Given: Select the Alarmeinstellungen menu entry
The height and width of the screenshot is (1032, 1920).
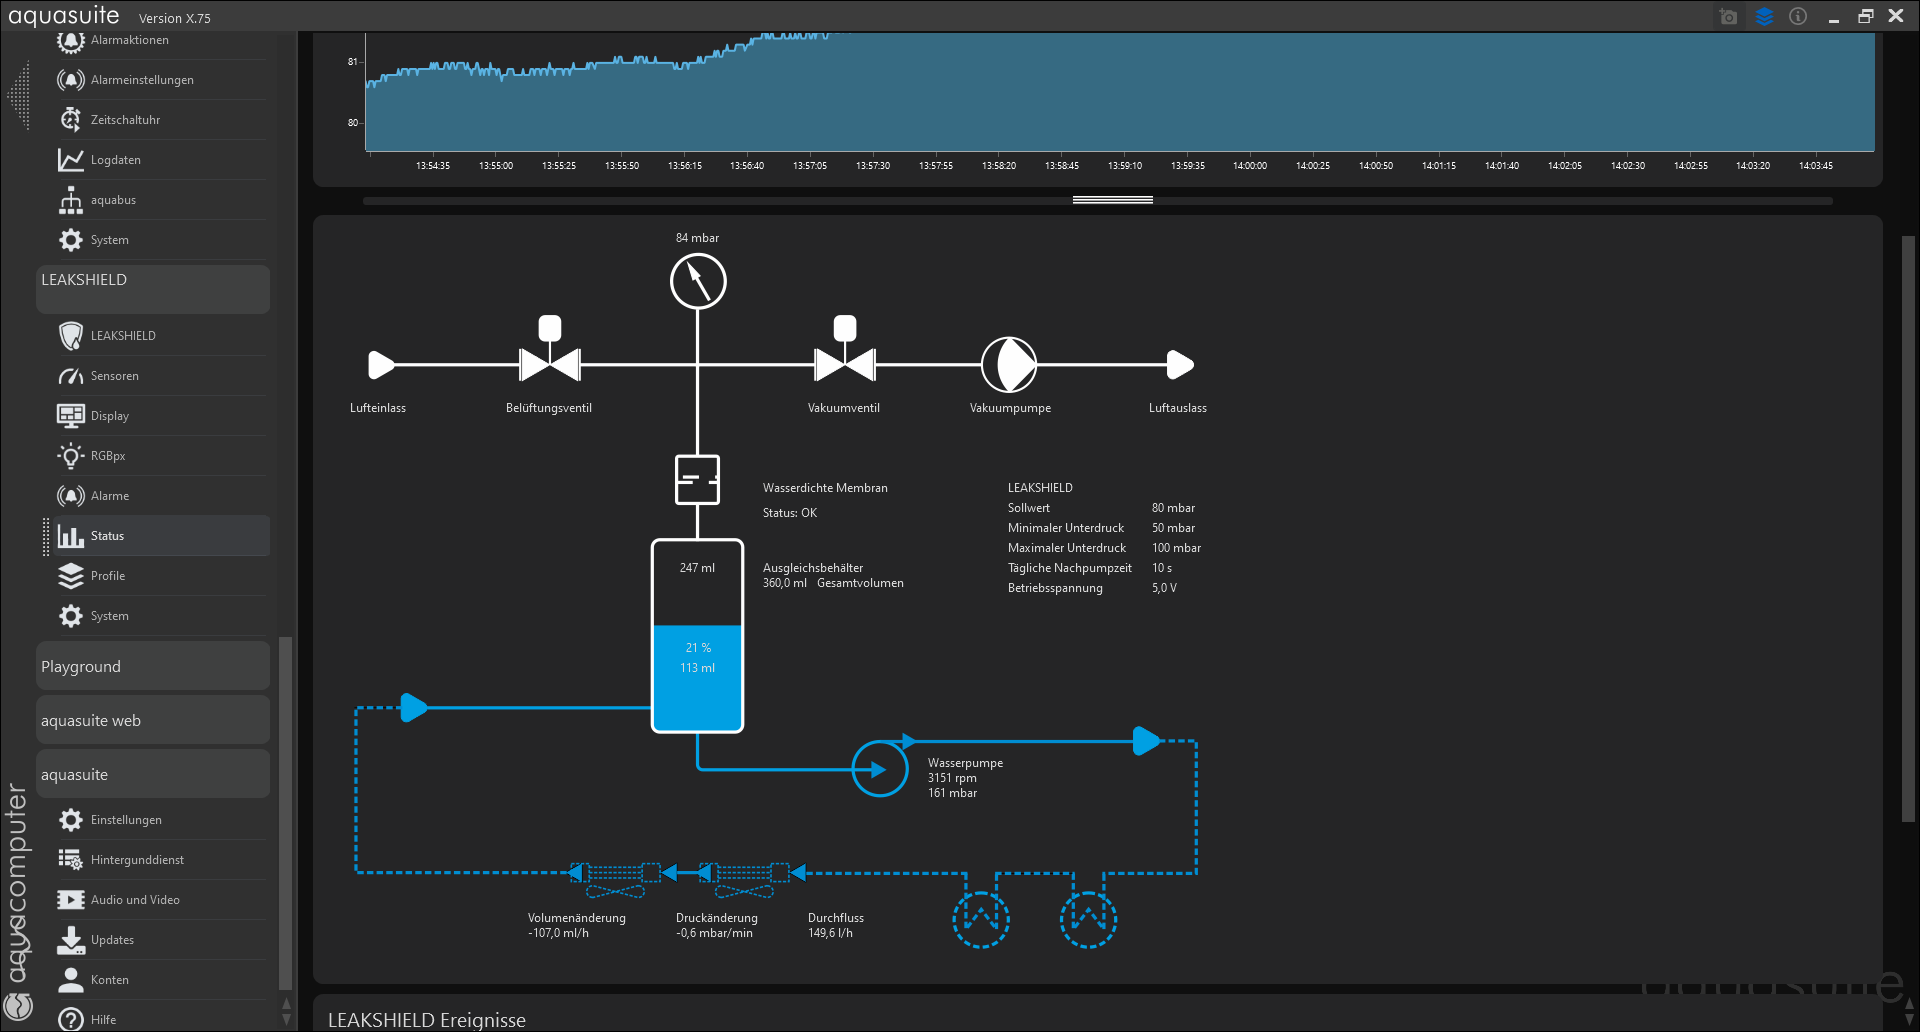Looking at the screenshot, I should click(x=142, y=80).
